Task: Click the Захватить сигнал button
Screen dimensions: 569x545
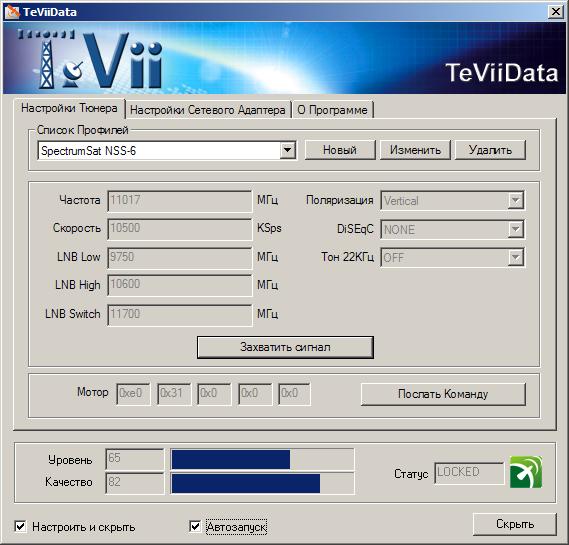Action: 285,347
